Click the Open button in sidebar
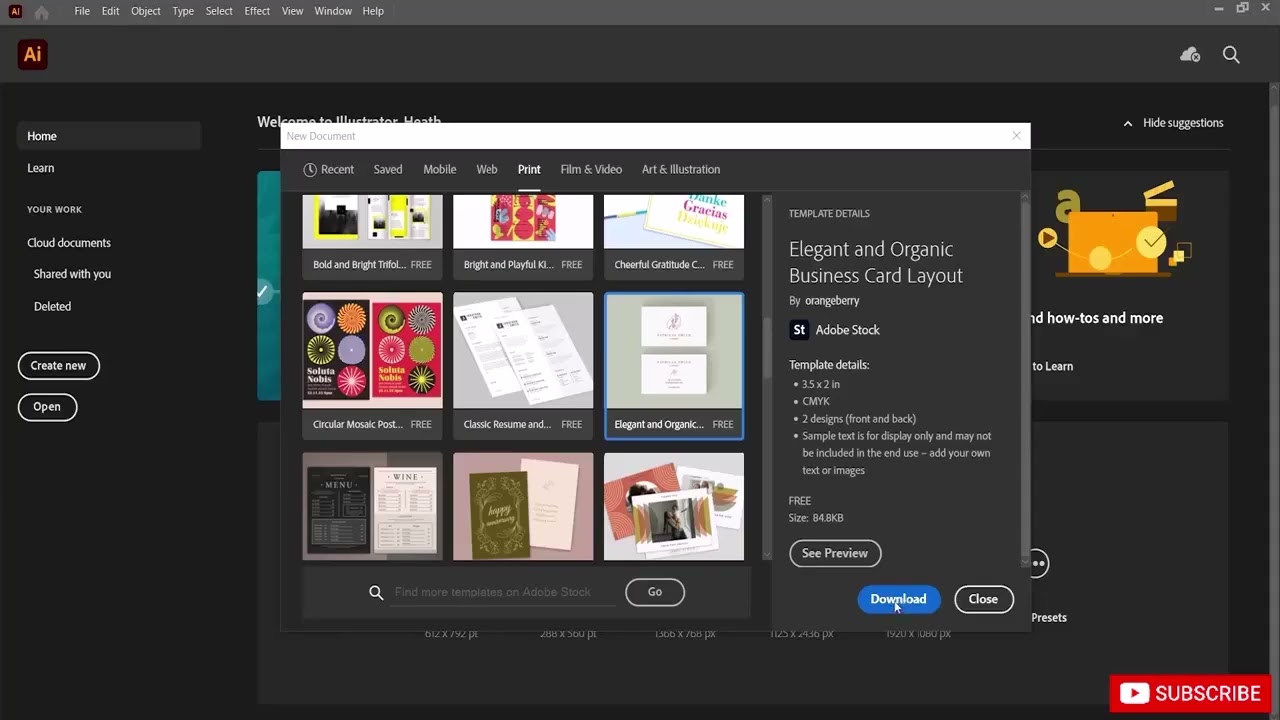Image resolution: width=1280 pixels, height=720 pixels. tap(47, 407)
